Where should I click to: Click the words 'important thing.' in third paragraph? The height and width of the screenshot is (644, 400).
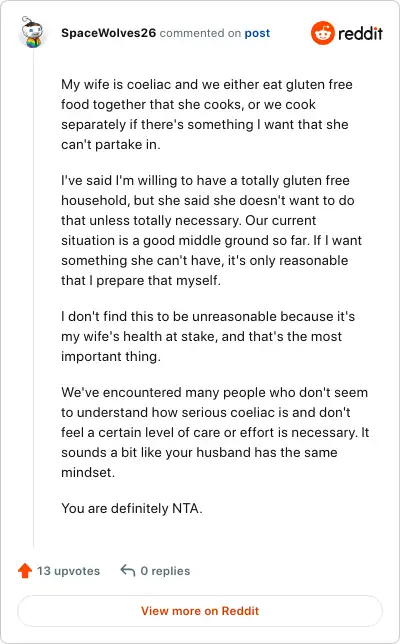pyautogui.click(x=111, y=356)
